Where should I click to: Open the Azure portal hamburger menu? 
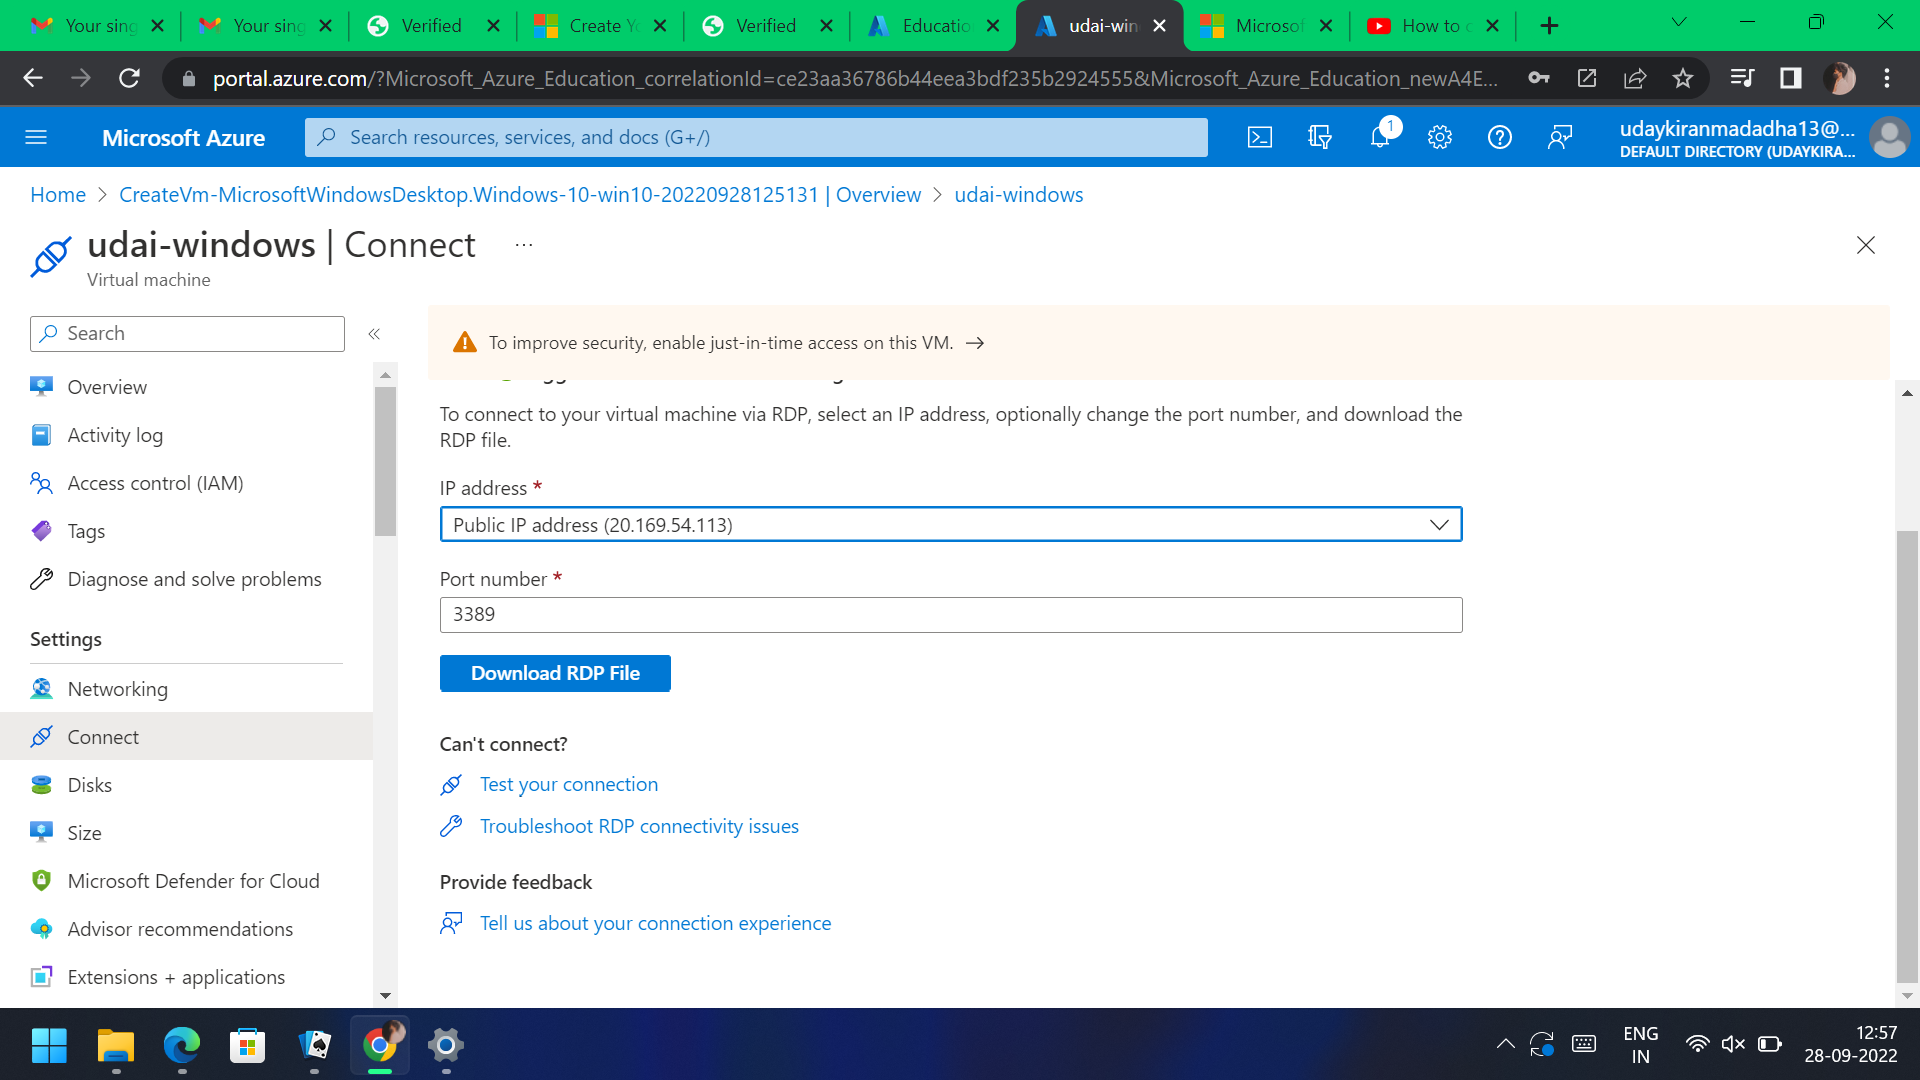point(36,137)
